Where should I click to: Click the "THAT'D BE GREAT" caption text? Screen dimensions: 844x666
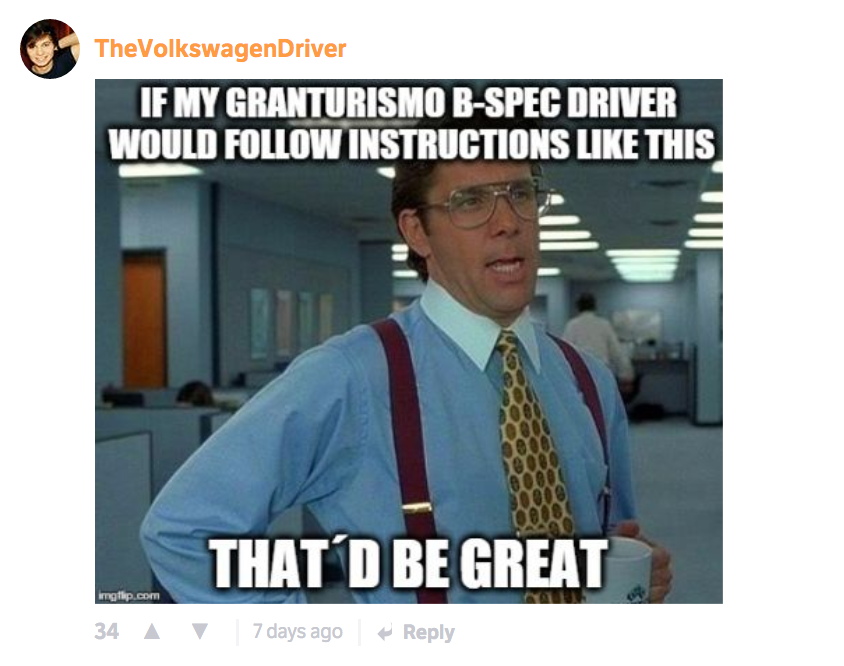(x=408, y=563)
